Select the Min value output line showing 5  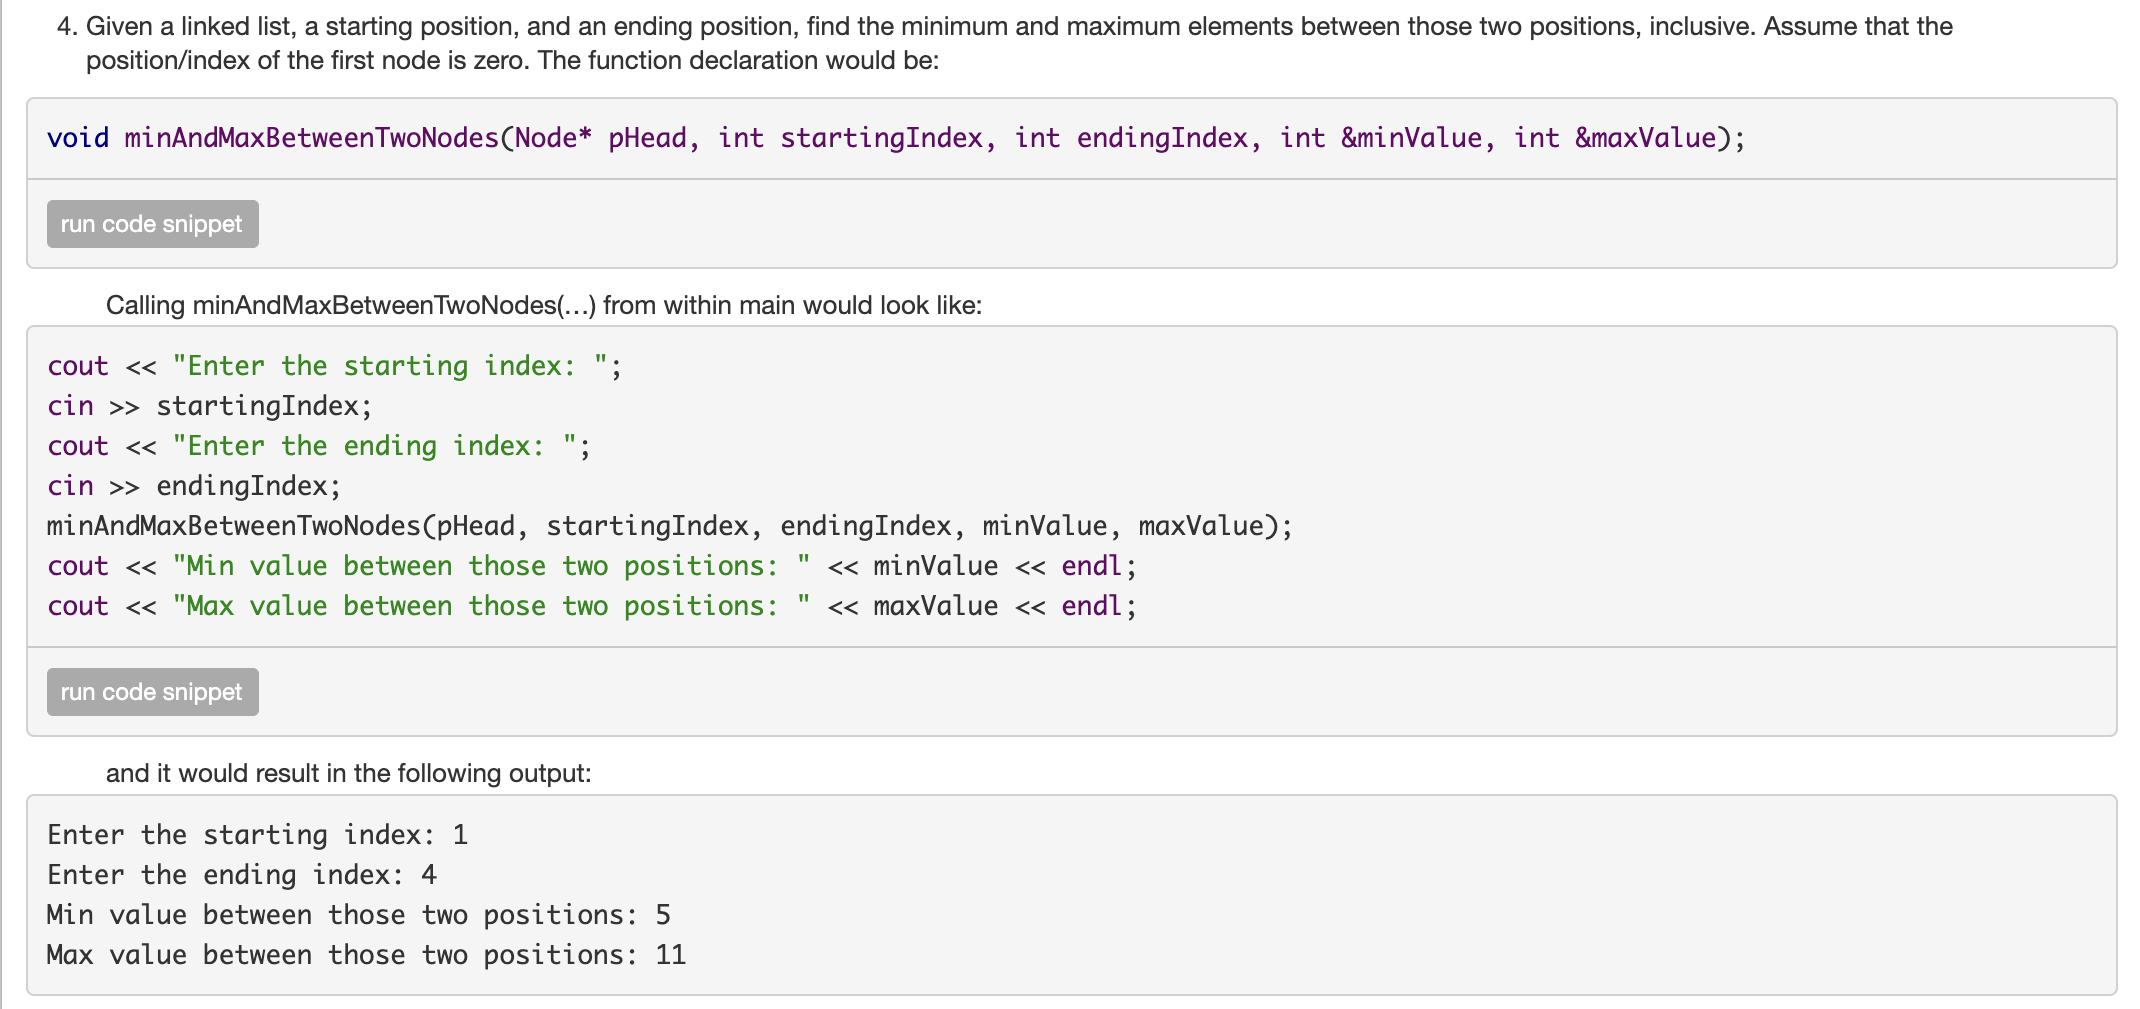tap(358, 914)
